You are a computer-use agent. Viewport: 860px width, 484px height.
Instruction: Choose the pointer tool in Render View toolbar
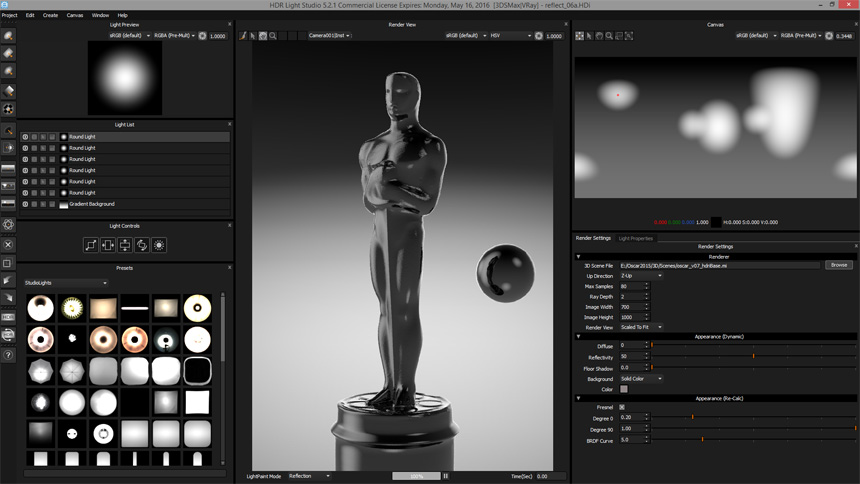click(253, 36)
